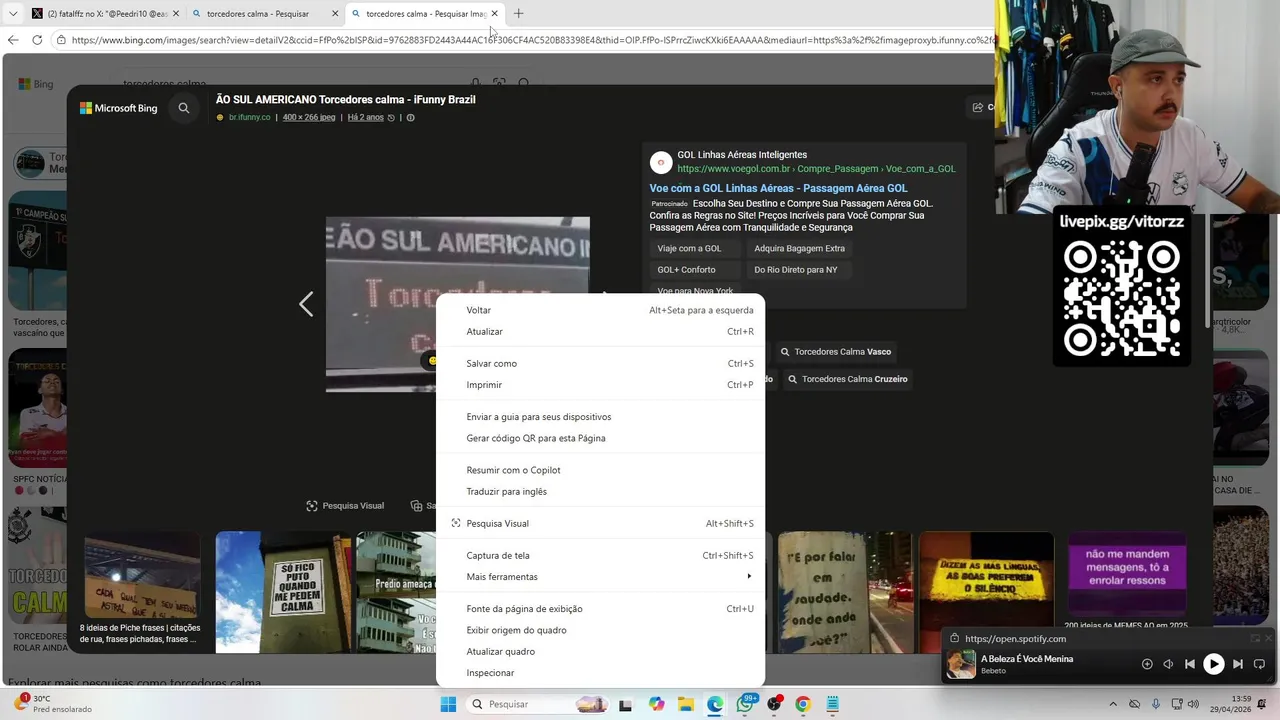
Task: Select Captura de tela menu entry
Action: (600, 555)
